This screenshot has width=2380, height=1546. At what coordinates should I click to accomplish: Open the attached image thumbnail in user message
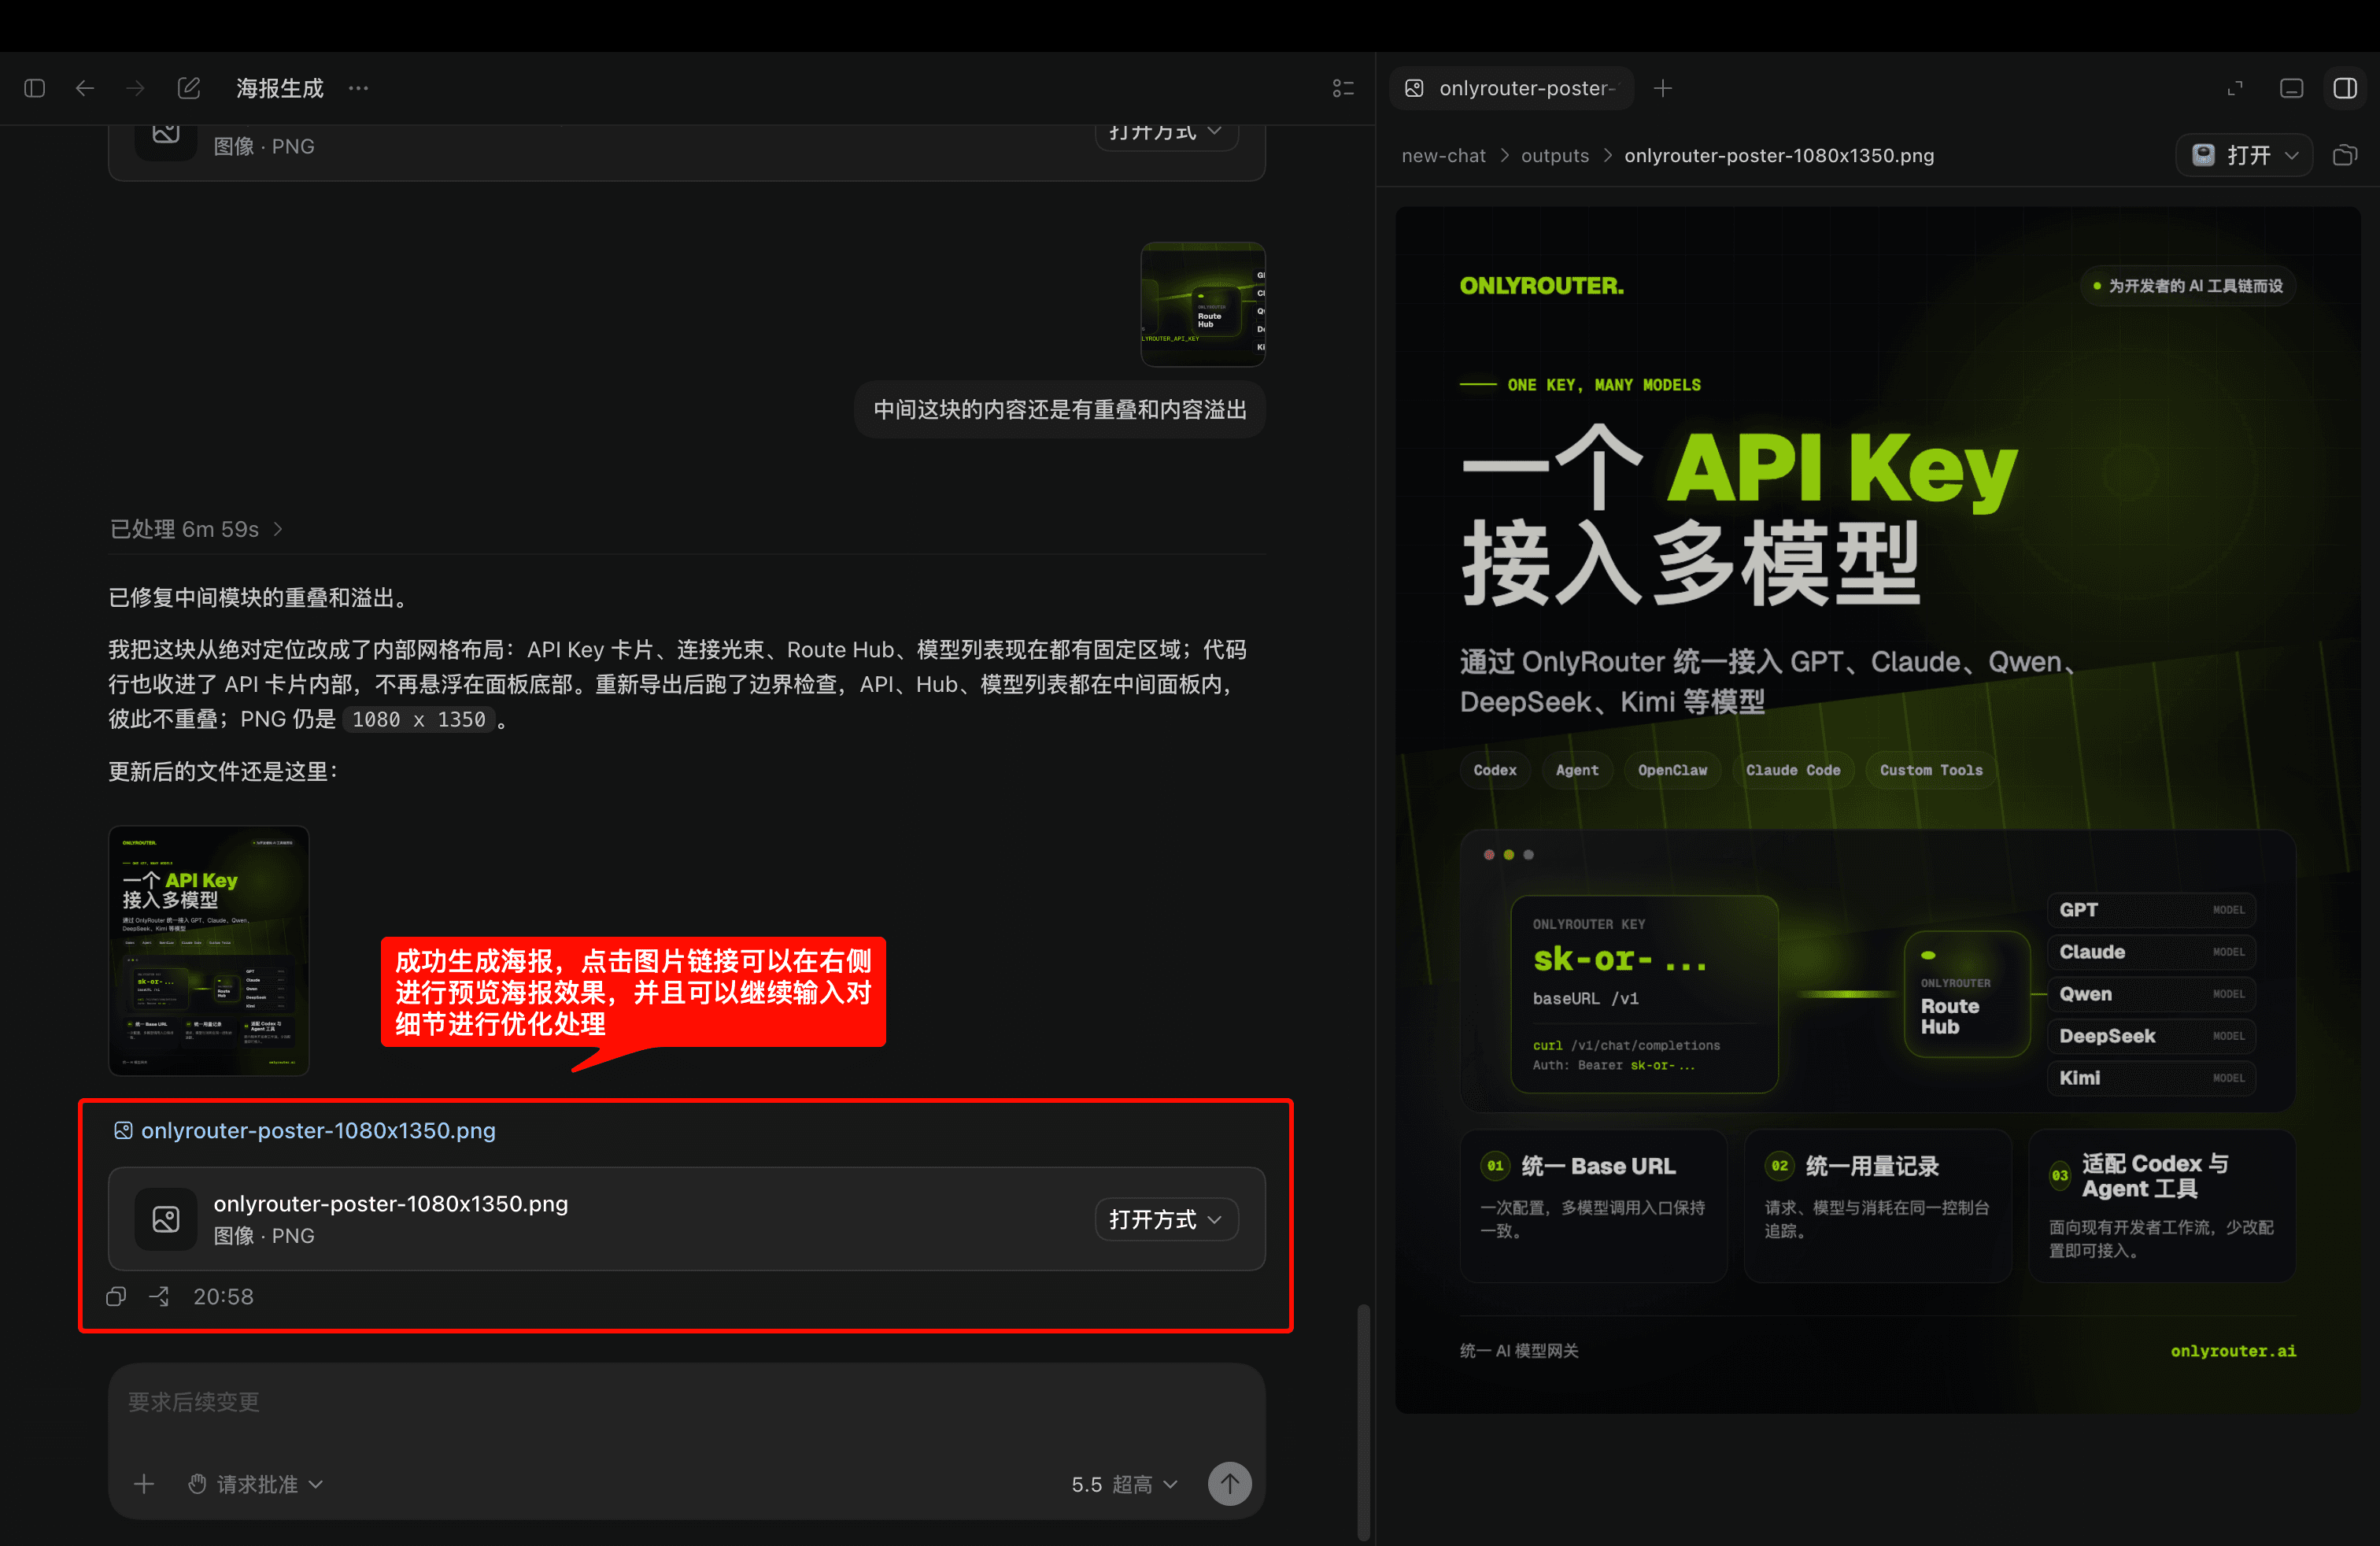(1202, 304)
